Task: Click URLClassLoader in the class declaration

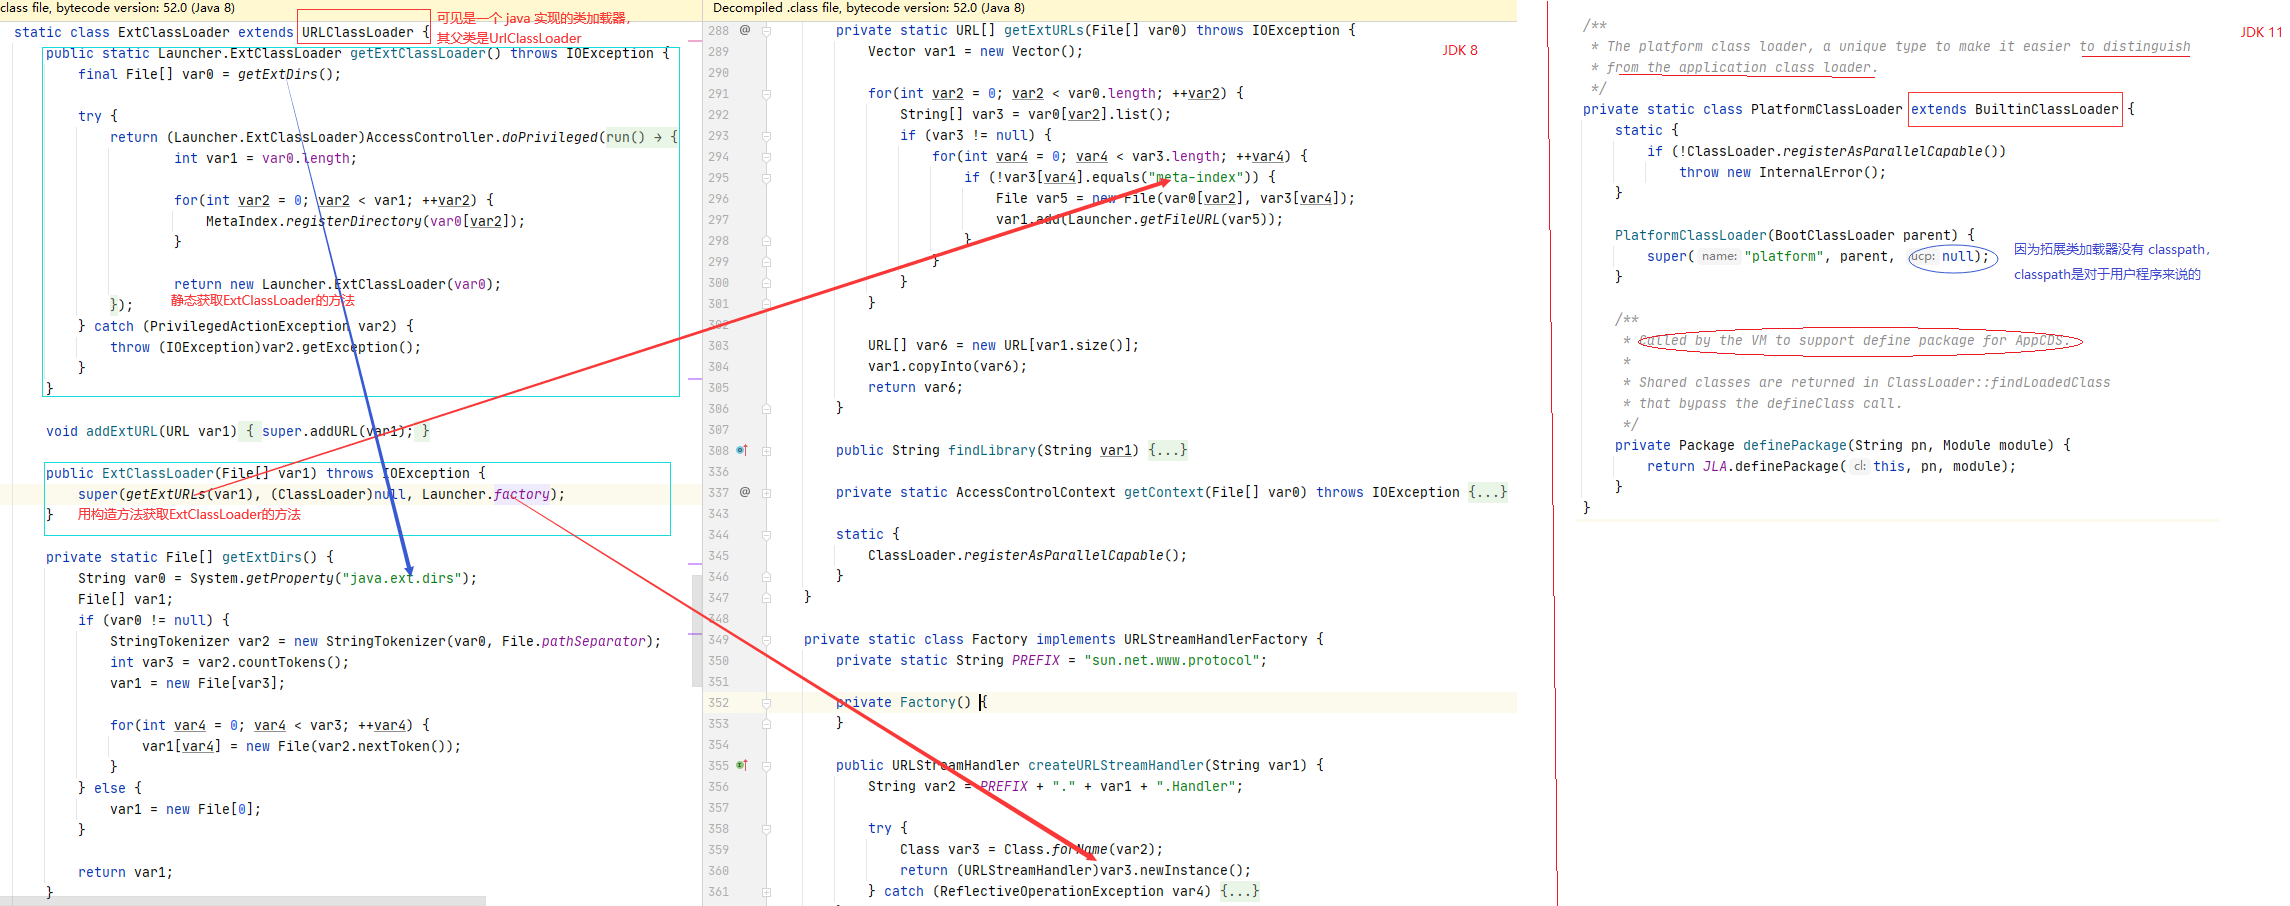Action: tap(358, 32)
